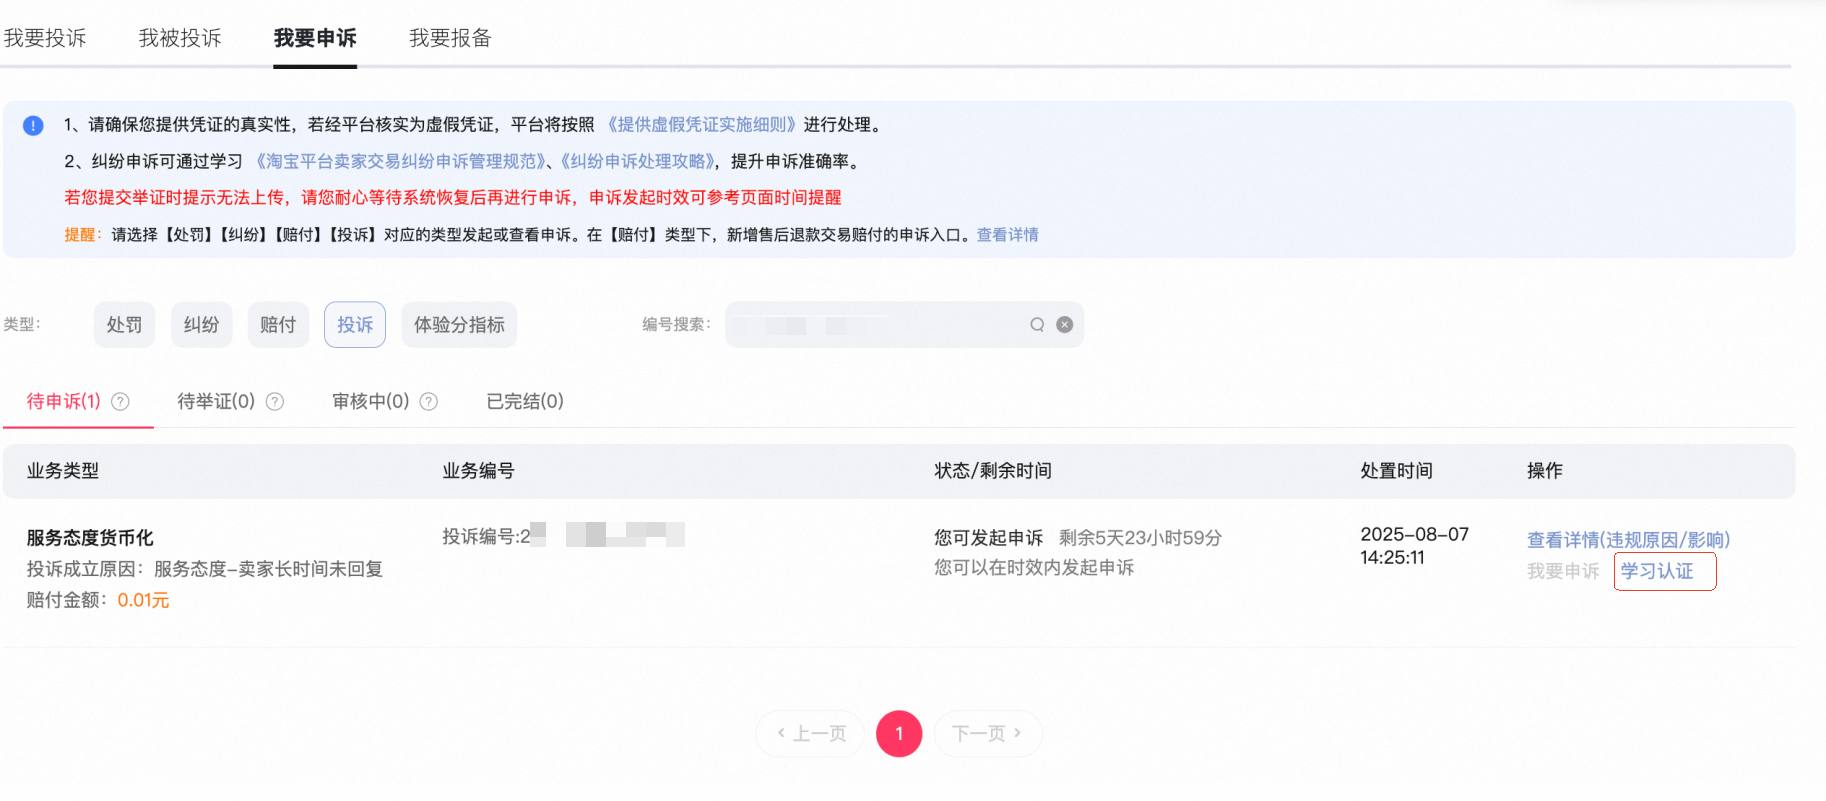
Task: Open the 待举证(0) status tab
Action: click(216, 401)
